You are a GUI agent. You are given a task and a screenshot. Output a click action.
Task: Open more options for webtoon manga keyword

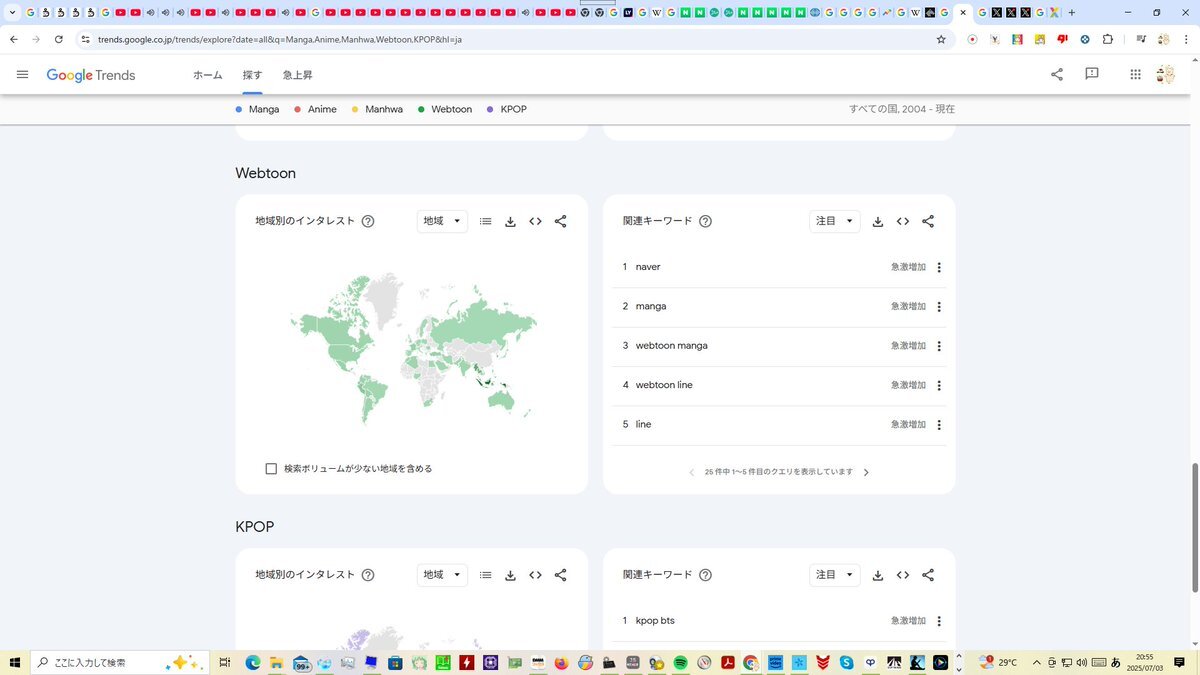939,346
